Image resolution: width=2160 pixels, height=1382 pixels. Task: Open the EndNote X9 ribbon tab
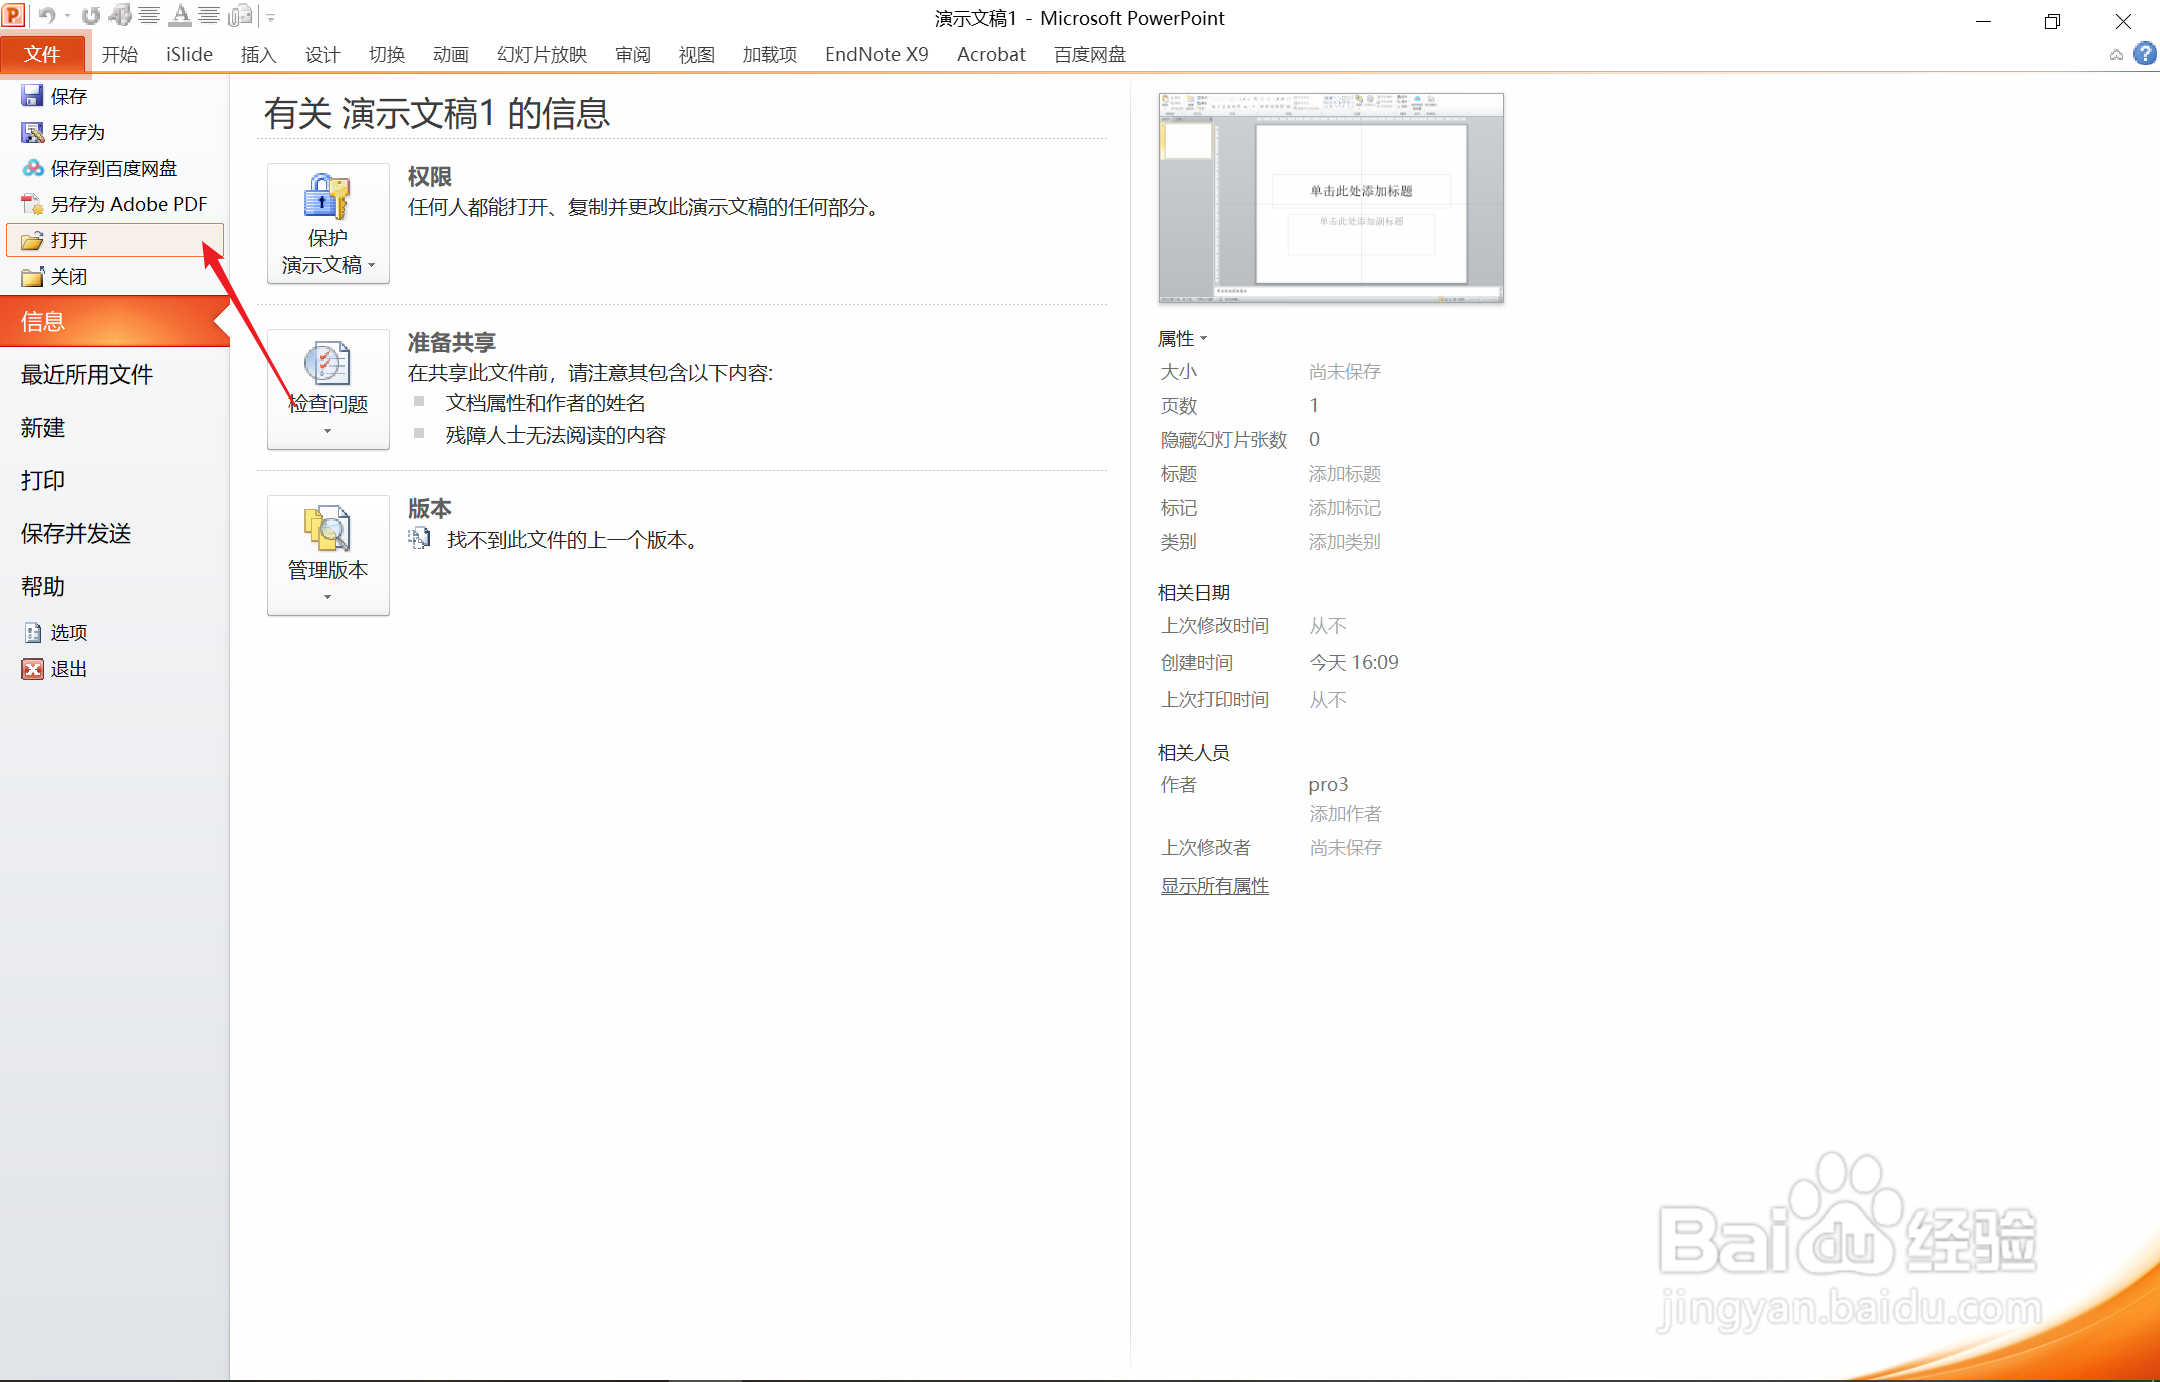pyautogui.click(x=875, y=54)
